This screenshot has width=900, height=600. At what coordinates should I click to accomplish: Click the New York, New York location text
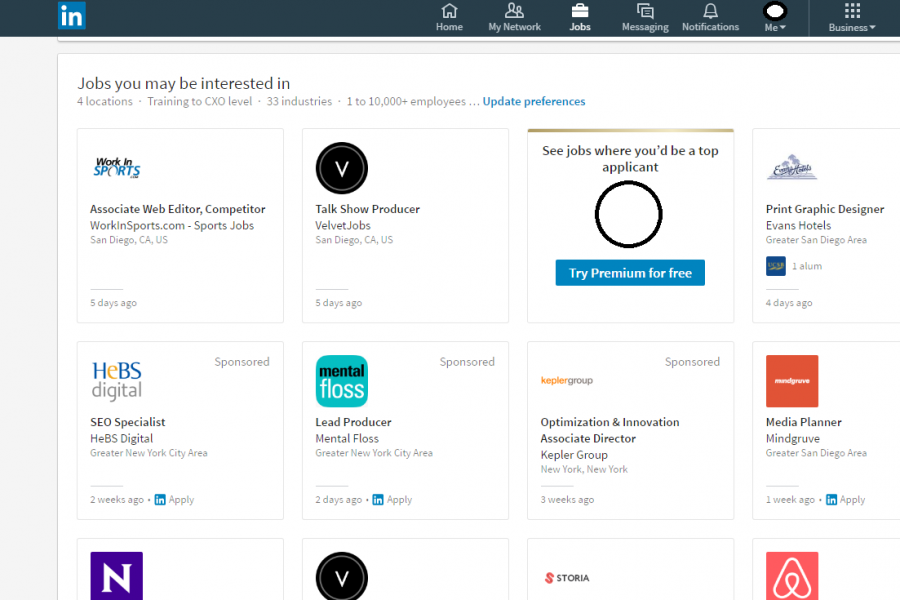(584, 469)
